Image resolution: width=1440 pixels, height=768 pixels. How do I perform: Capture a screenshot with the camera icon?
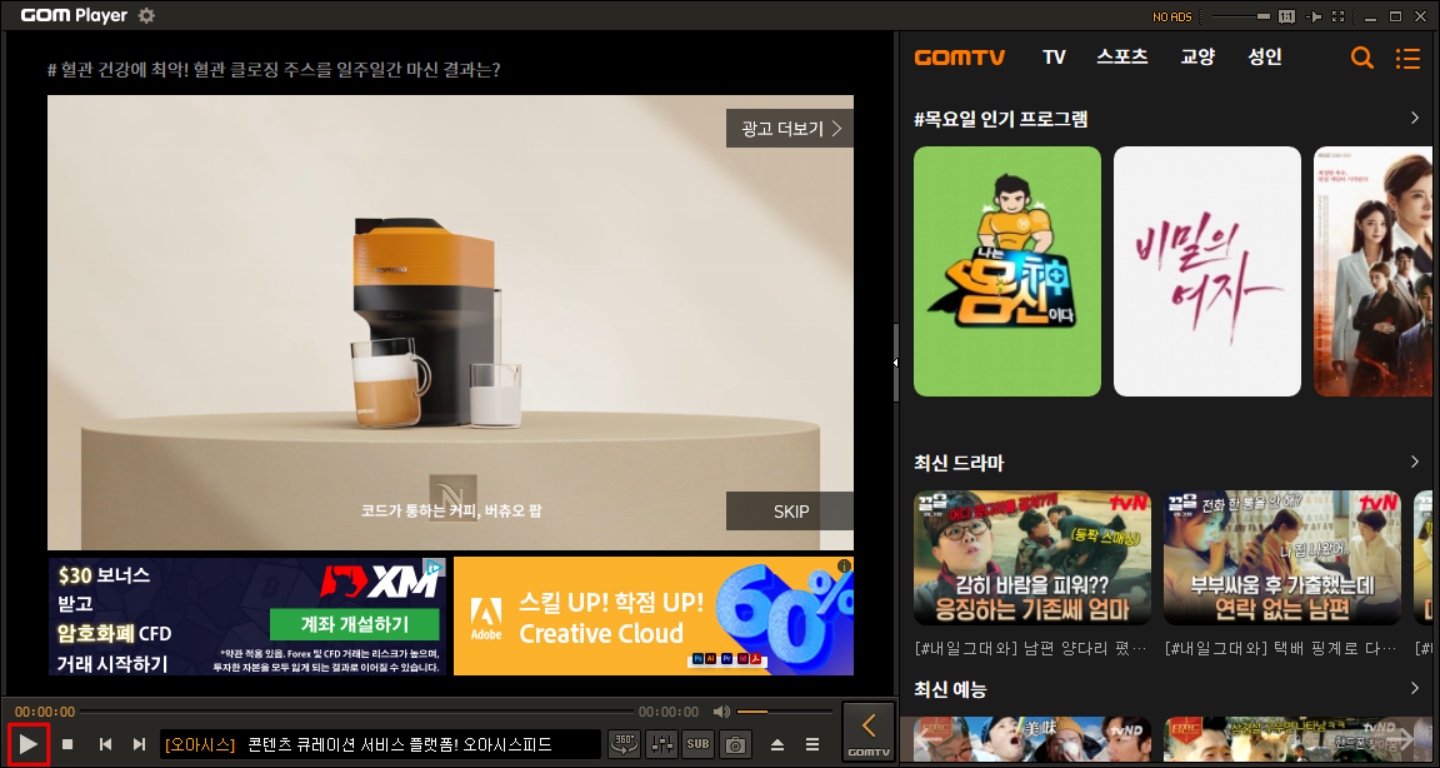click(736, 744)
